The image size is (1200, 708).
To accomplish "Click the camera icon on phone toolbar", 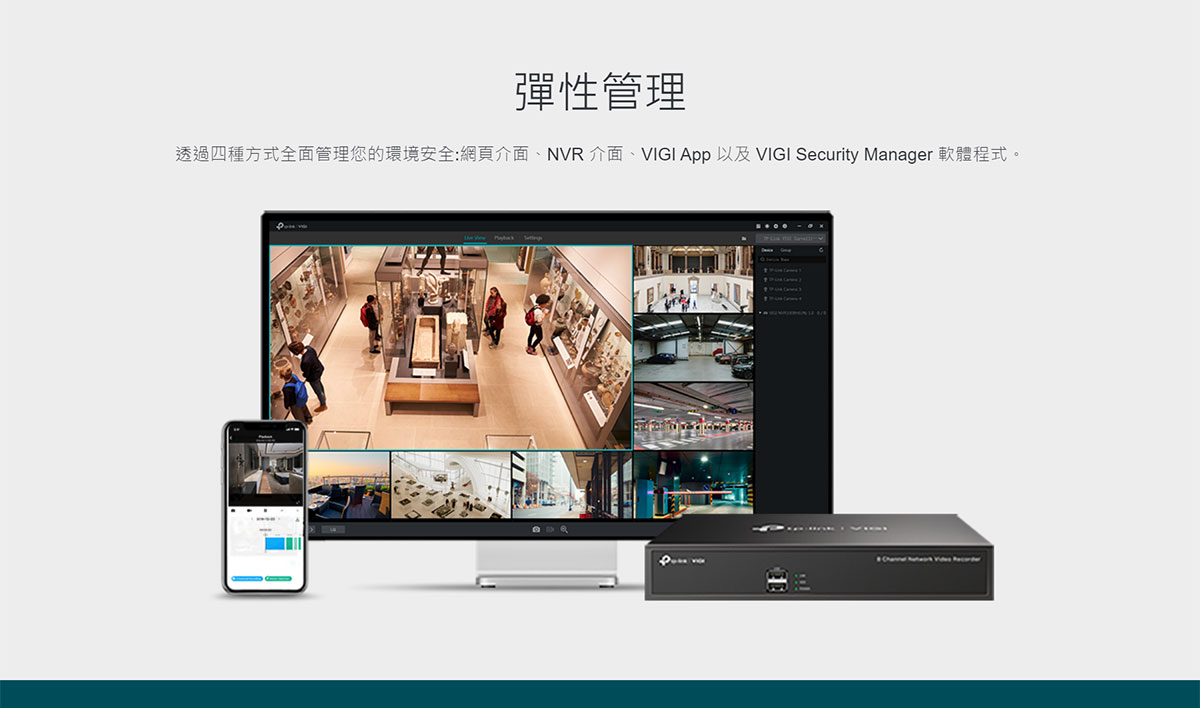I will pyautogui.click(x=233, y=510).
